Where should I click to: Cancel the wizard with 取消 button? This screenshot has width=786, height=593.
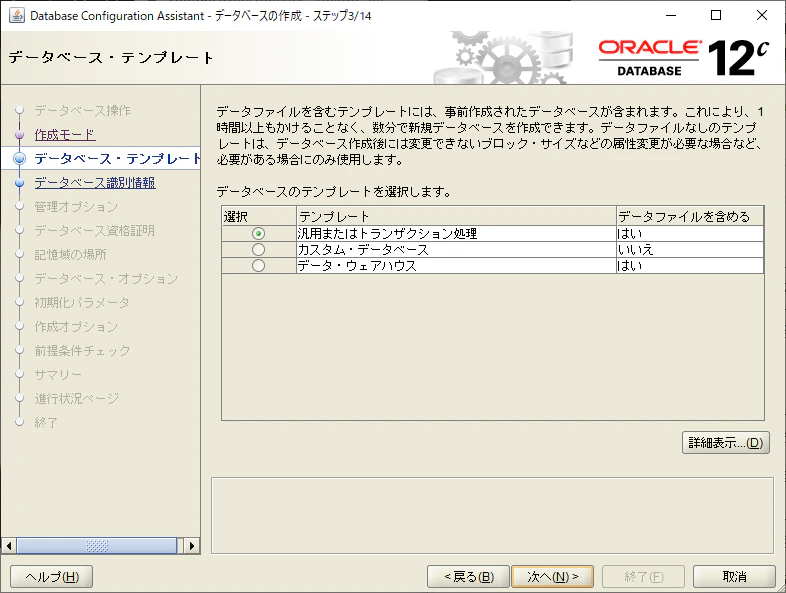[734, 576]
